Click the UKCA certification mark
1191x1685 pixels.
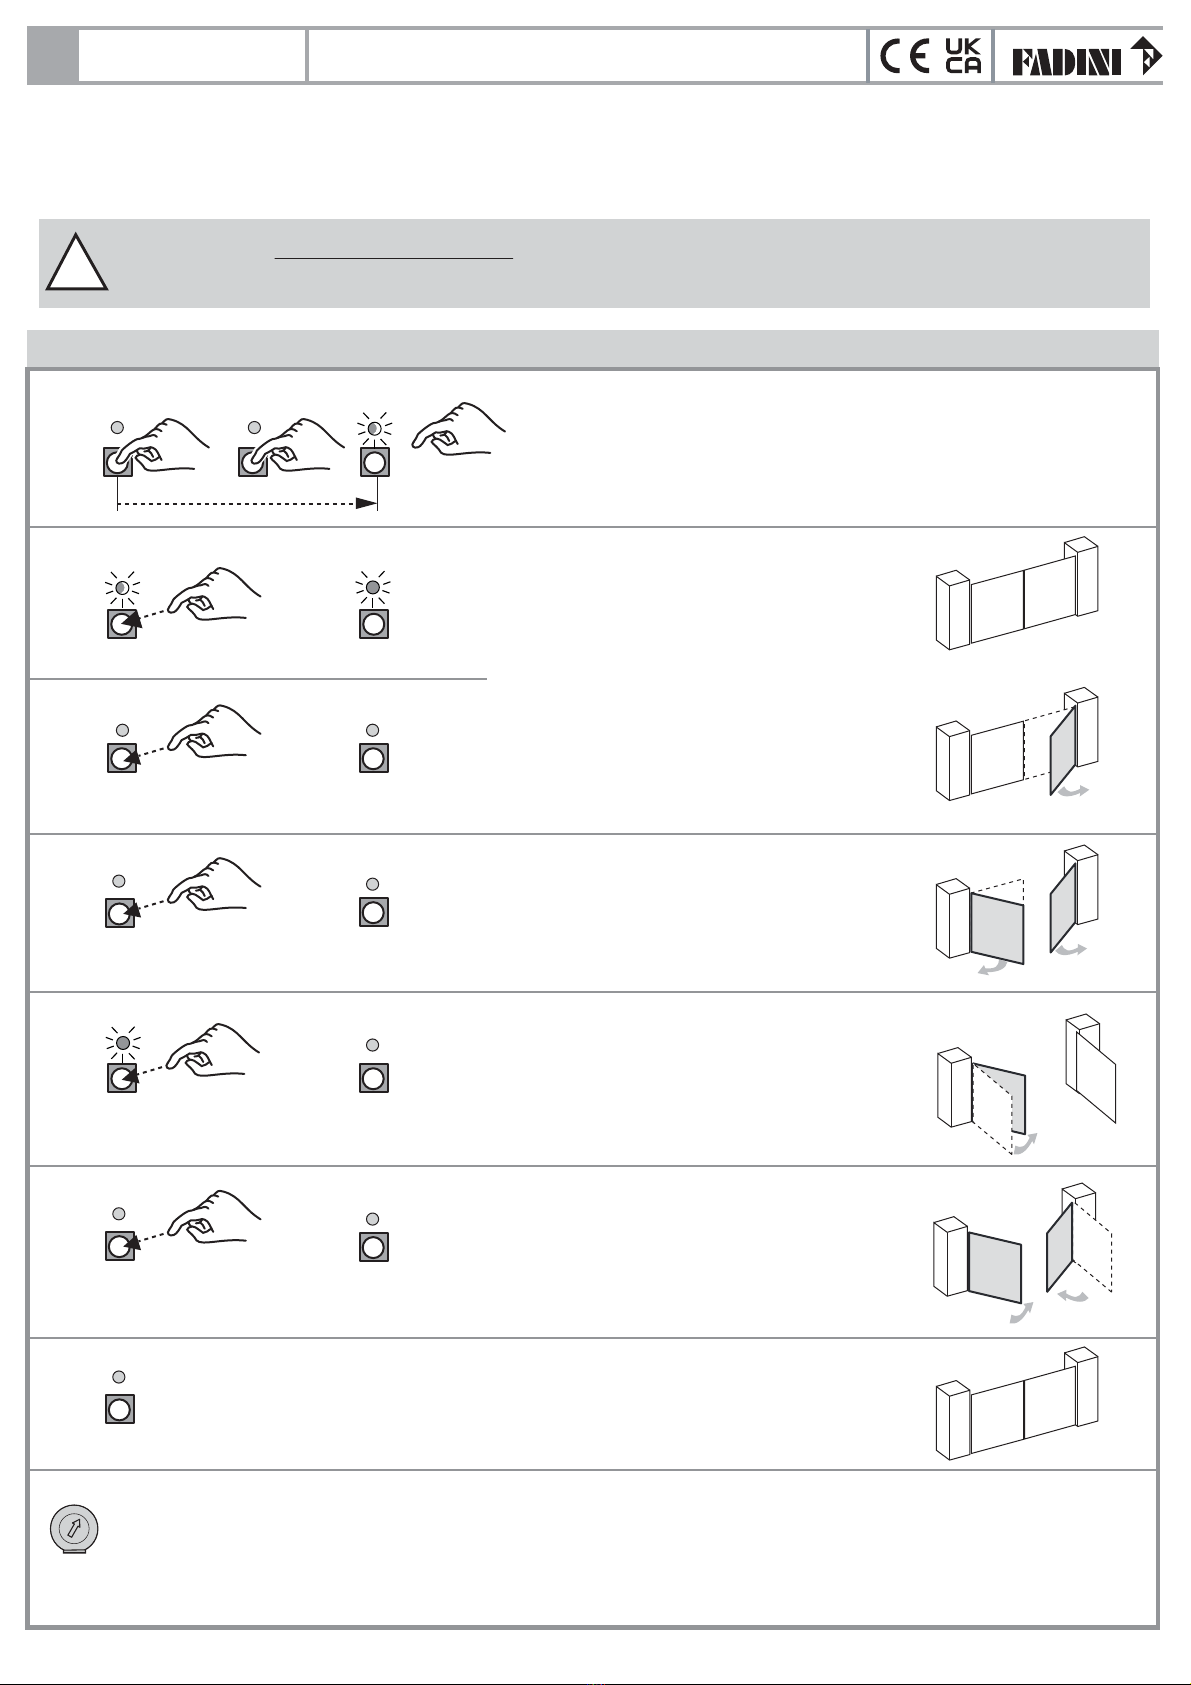(x=963, y=57)
